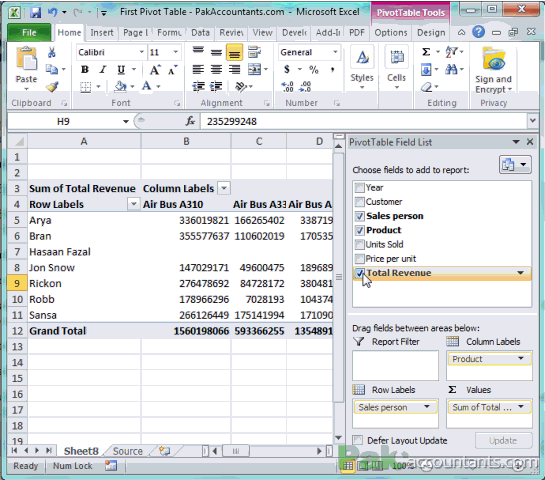Open the File tab

coord(29,33)
